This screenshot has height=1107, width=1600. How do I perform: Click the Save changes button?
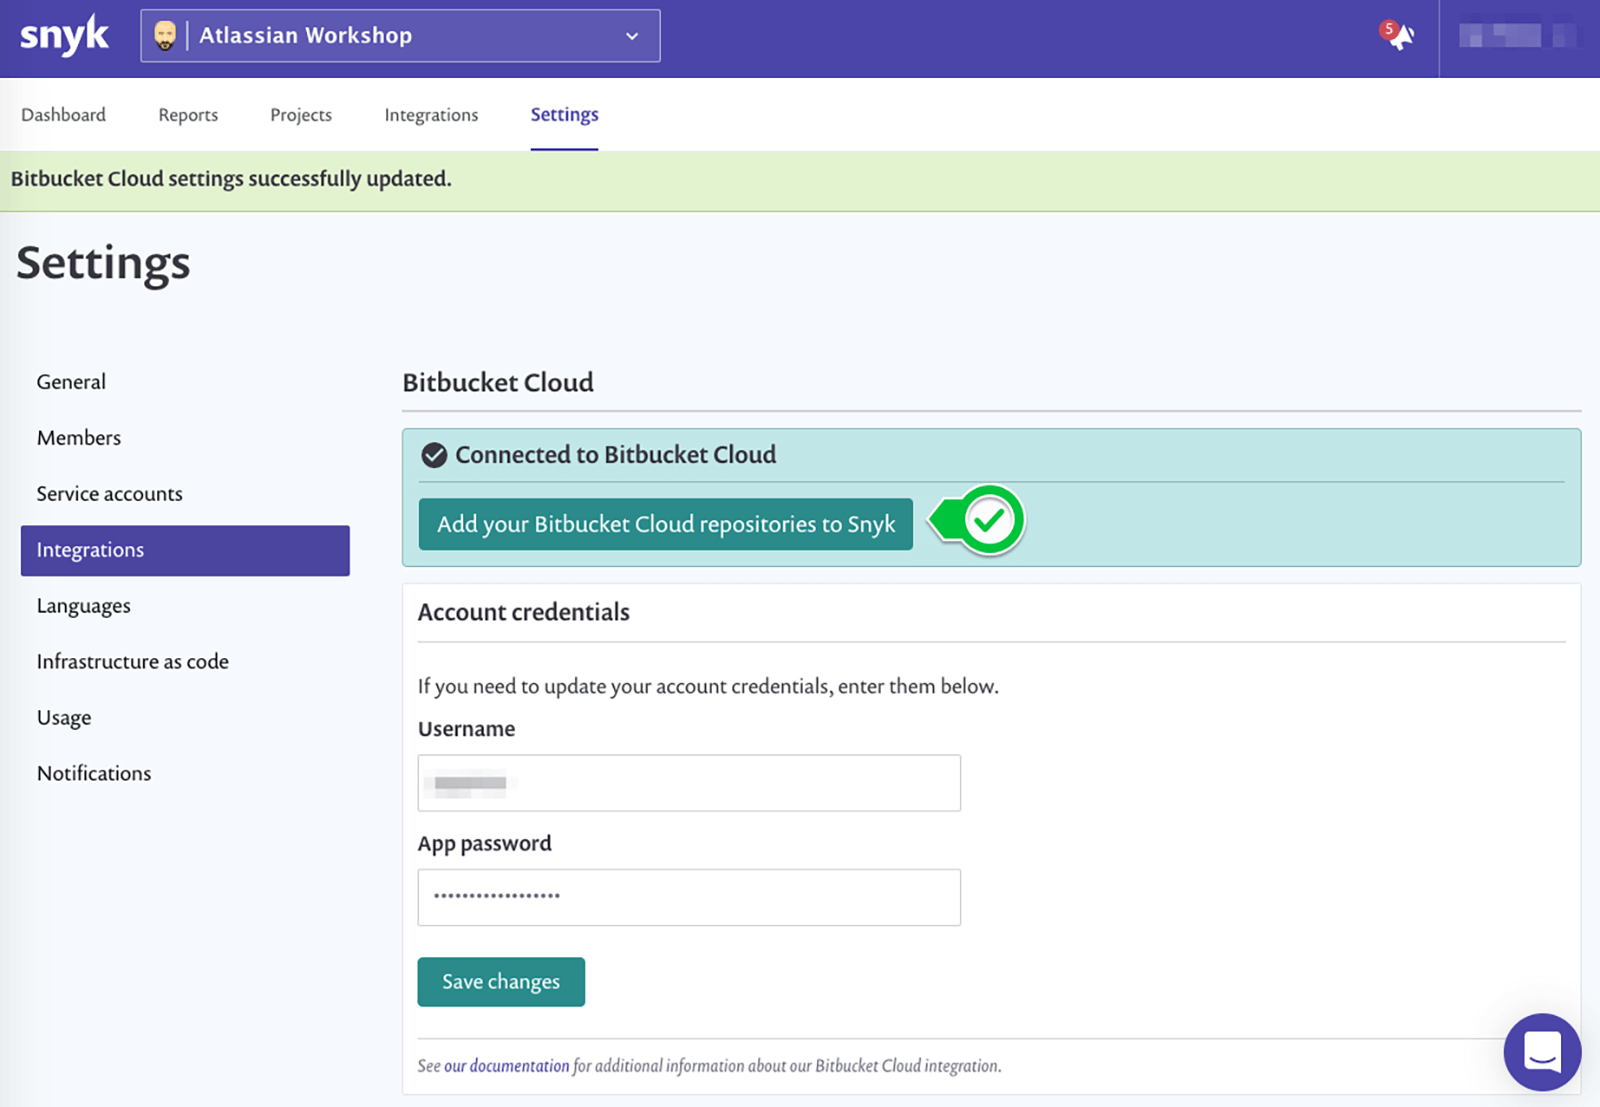tap(501, 982)
